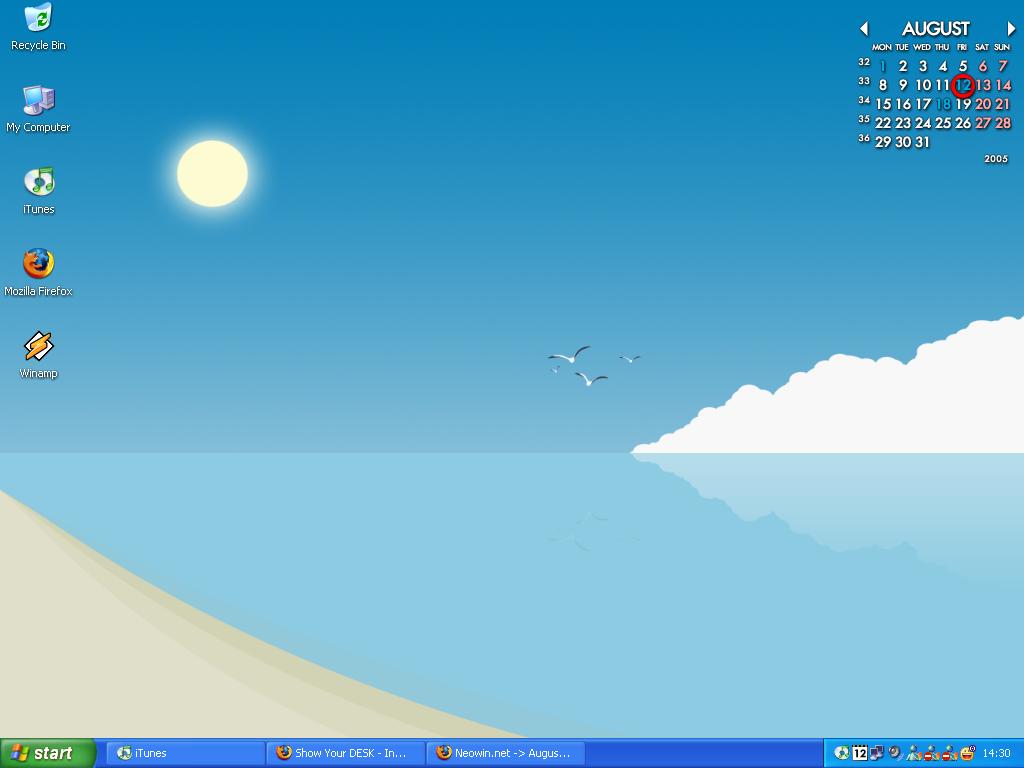Select August 13 in calendar widget
This screenshot has height=768, width=1024.
click(983, 85)
